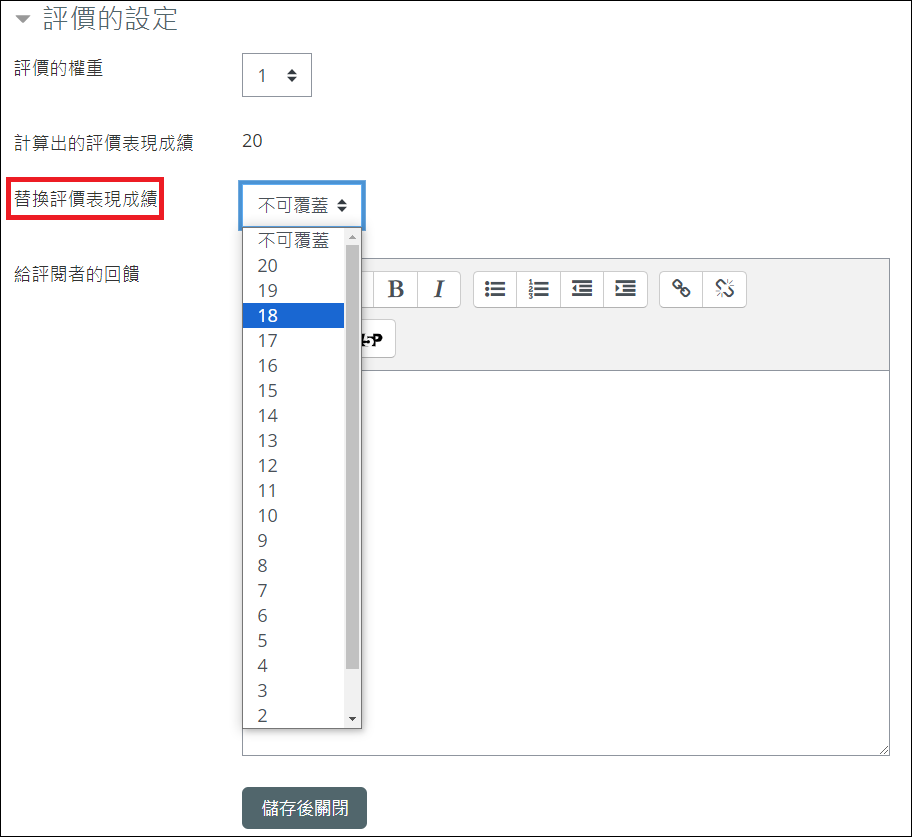912x837 pixels.
Task: Choose grade 6 from the list
Action: coord(293,615)
